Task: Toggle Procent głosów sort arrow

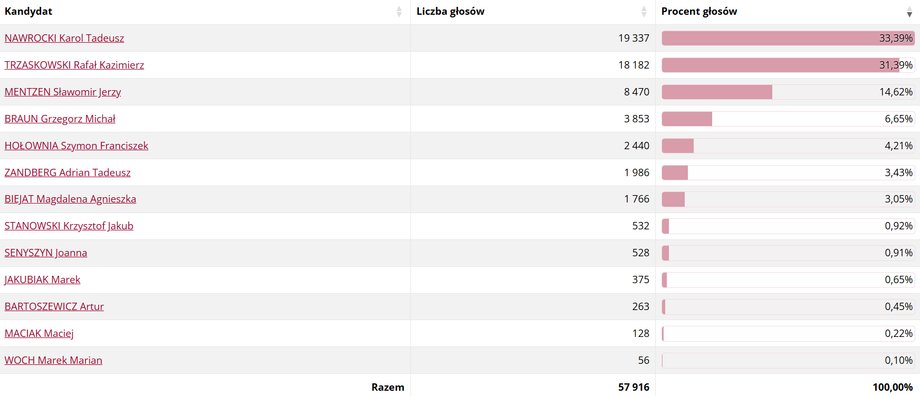Action: coord(909,12)
